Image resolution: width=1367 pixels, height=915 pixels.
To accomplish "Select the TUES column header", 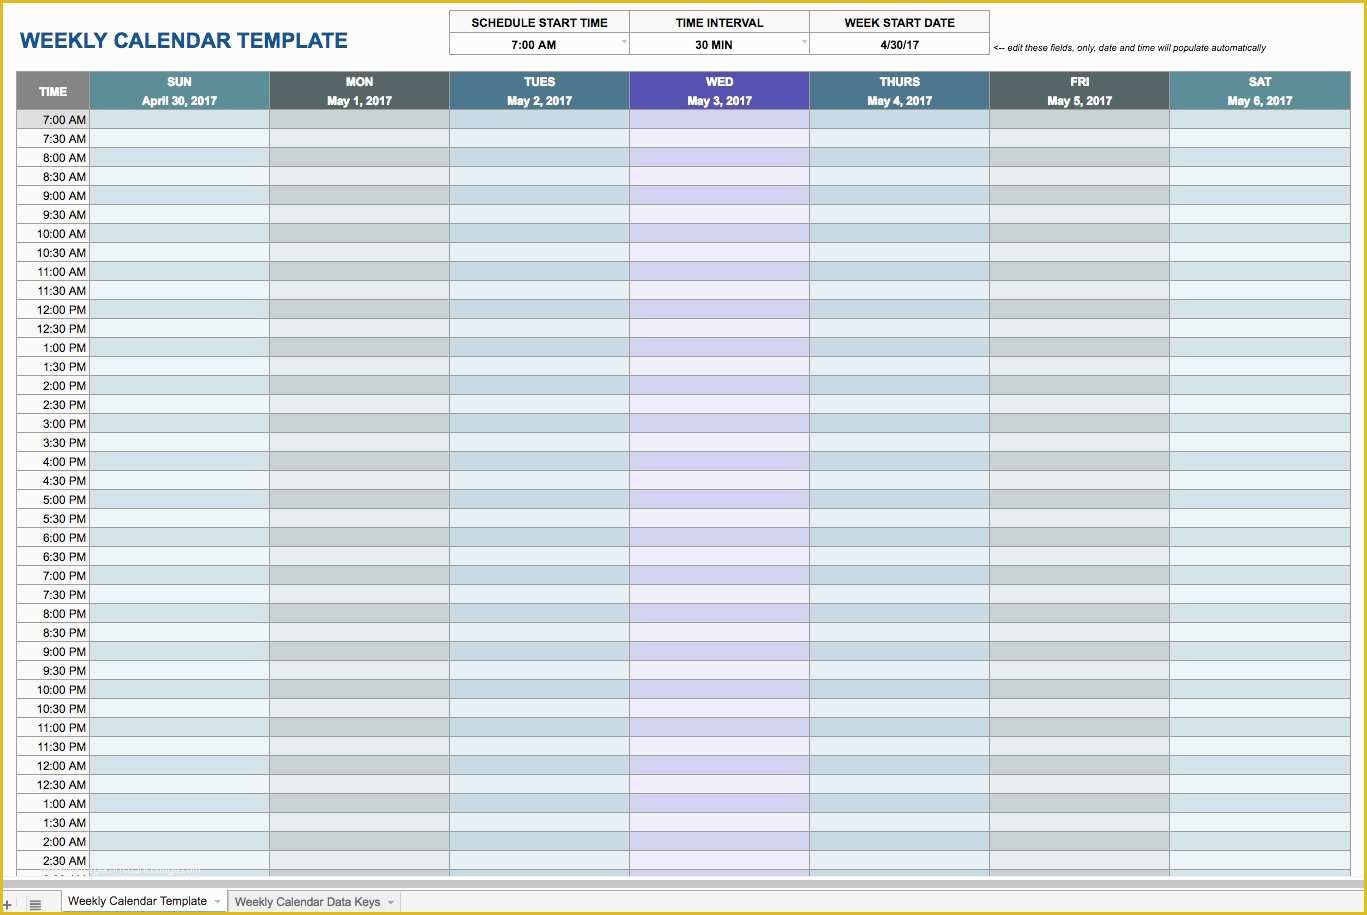I will 539,82.
